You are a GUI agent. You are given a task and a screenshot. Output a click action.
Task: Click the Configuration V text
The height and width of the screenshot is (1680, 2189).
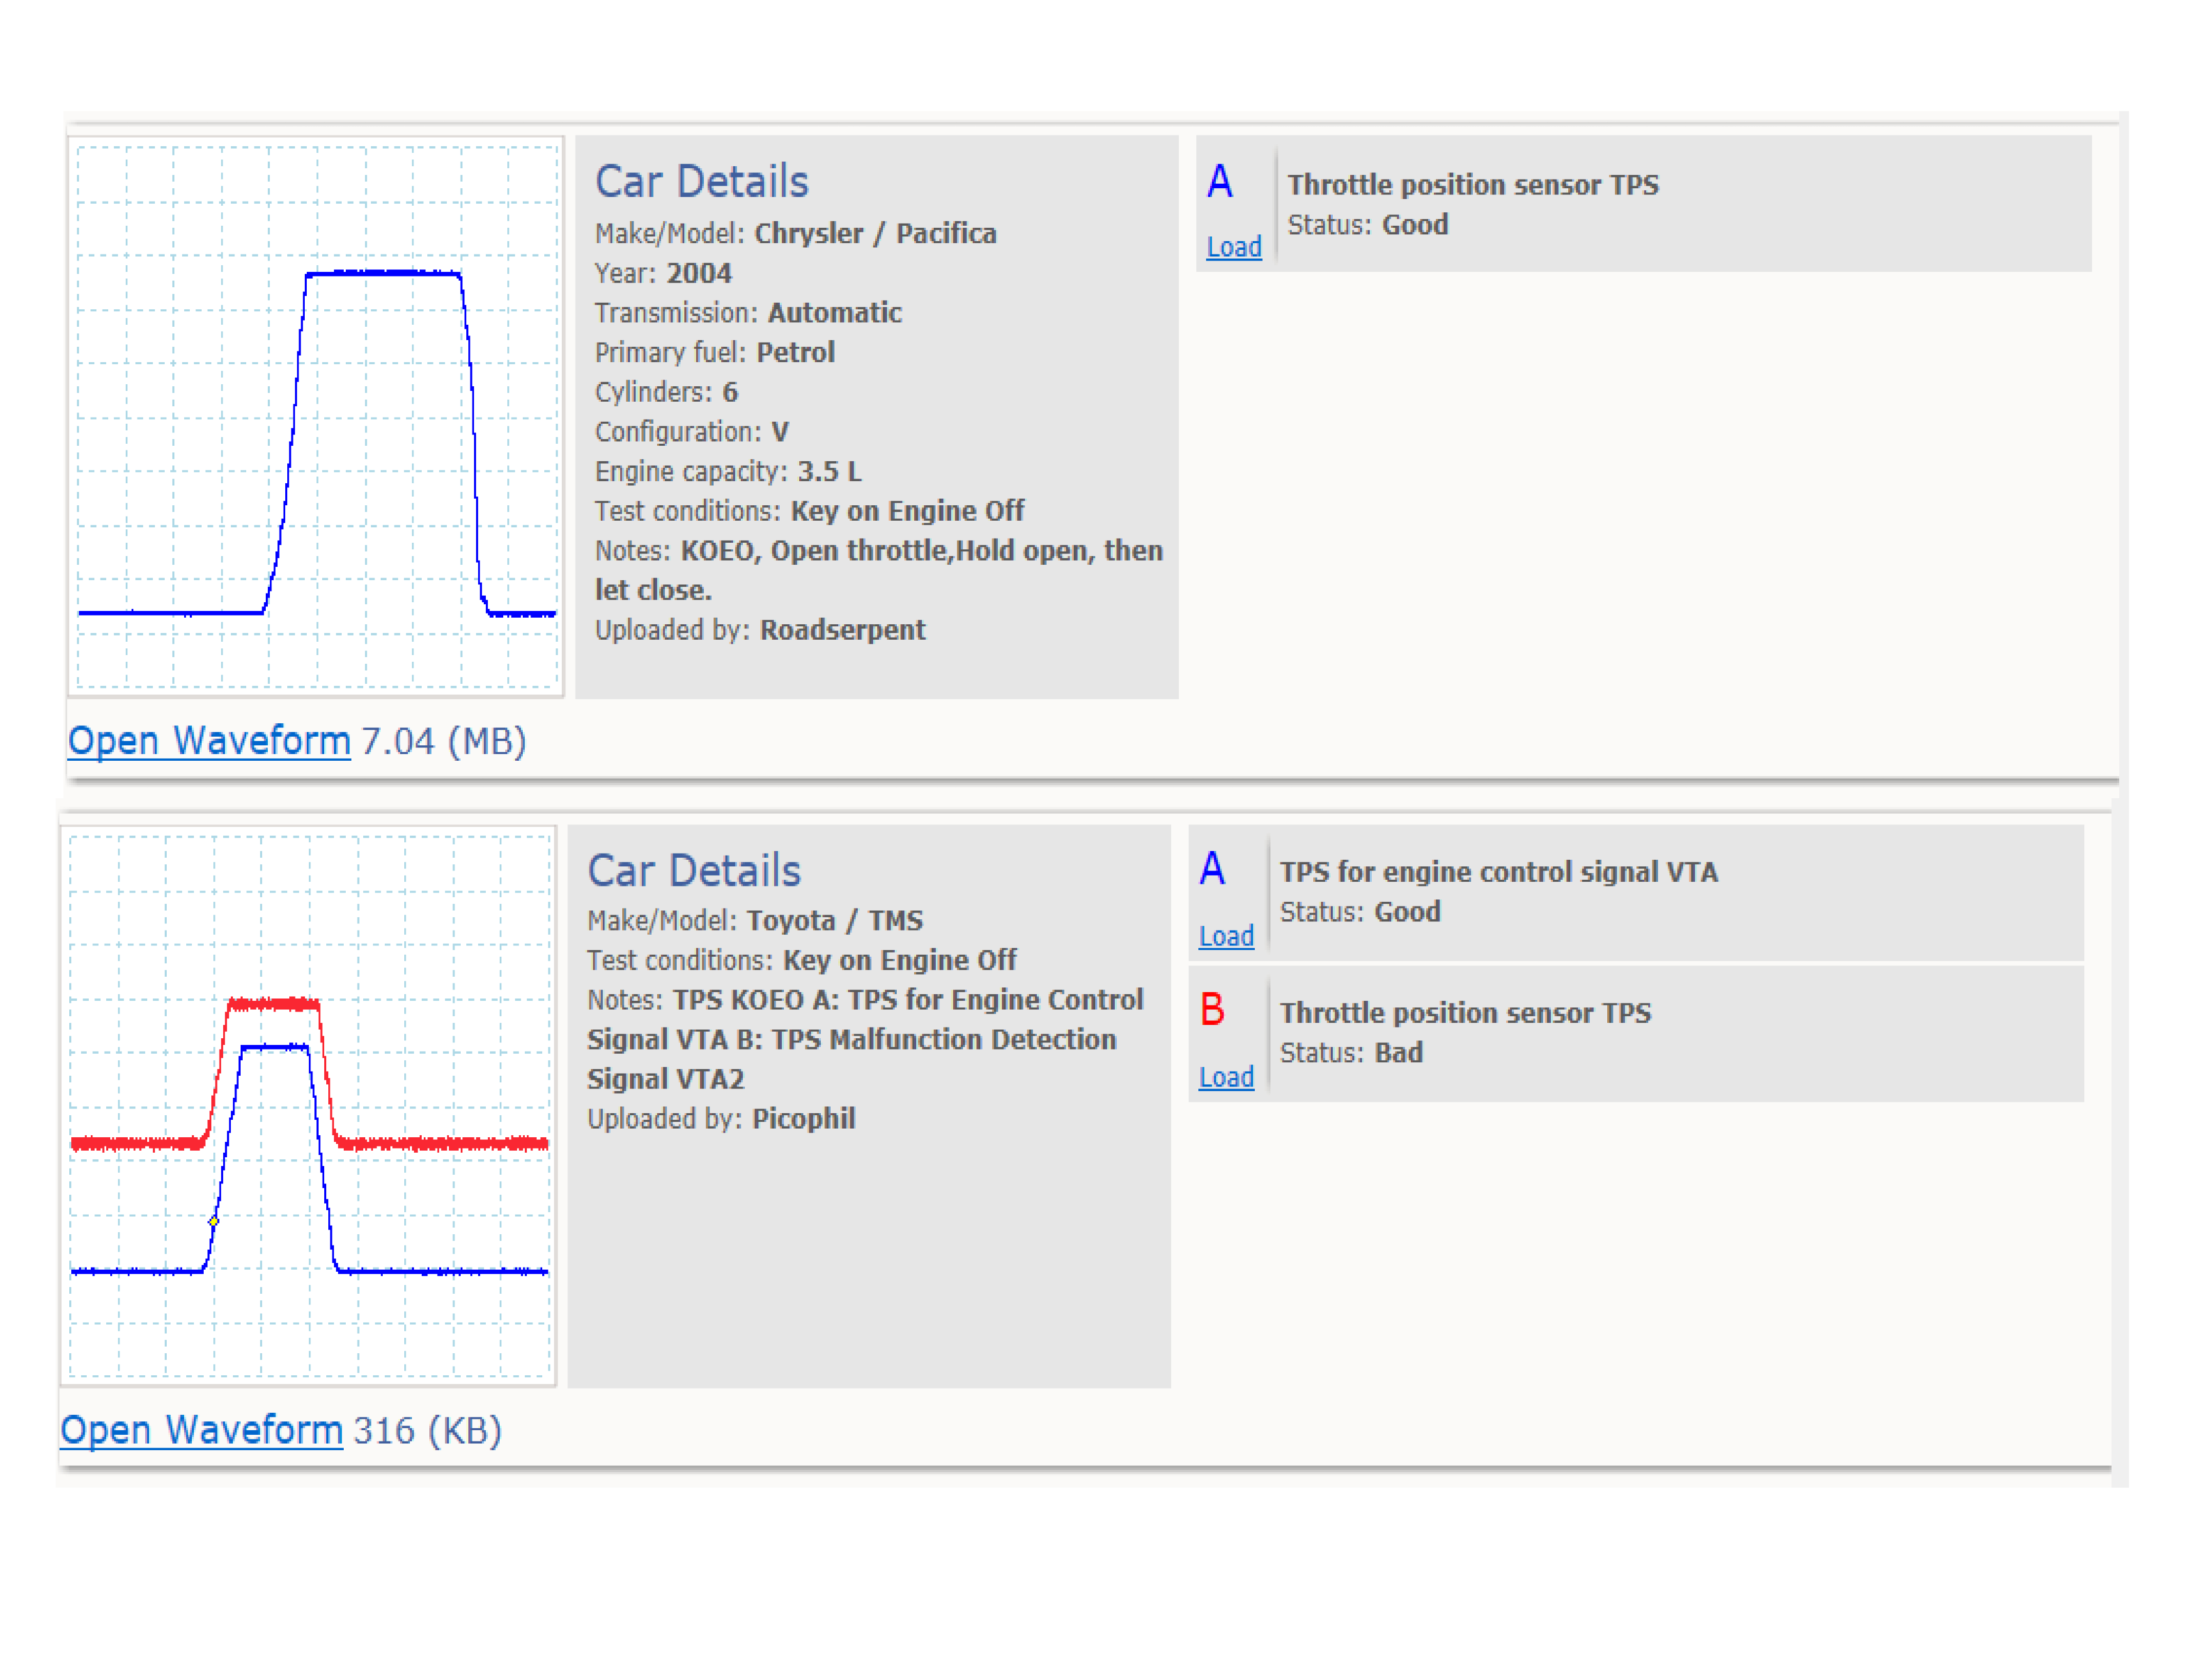tap(691, 432)
